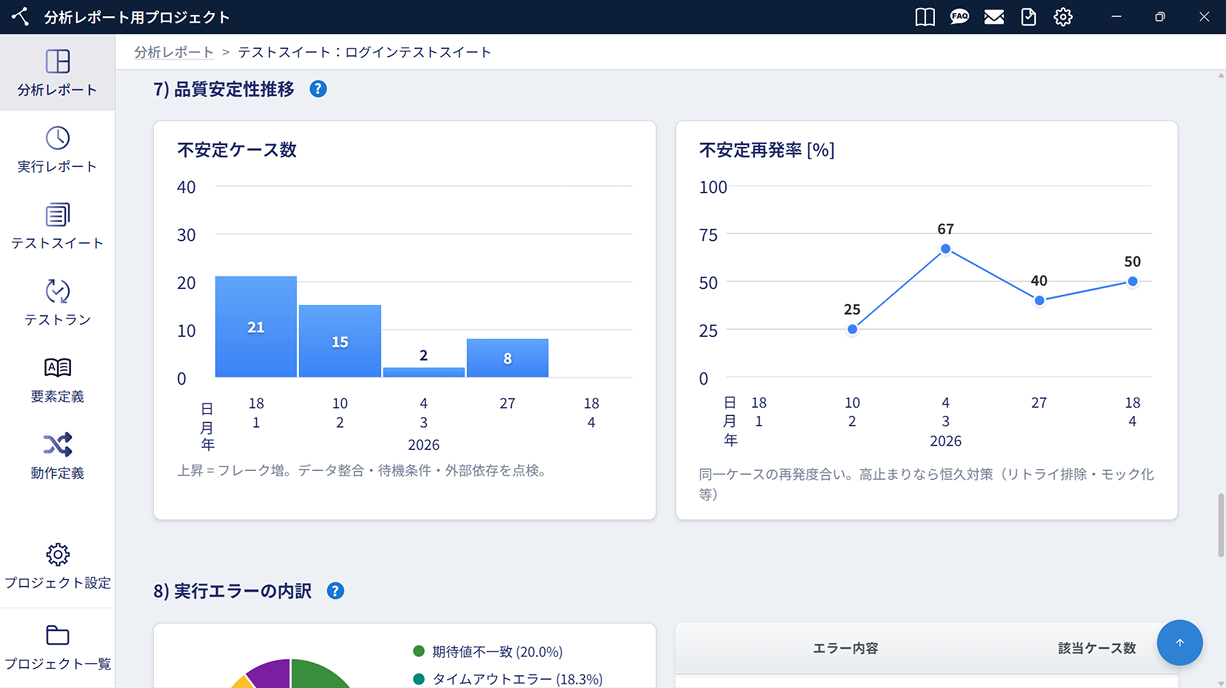Click the タイムアウトエラー (18.3%) legend entry
Screen dimensions: 1226x688
point(508,679)
